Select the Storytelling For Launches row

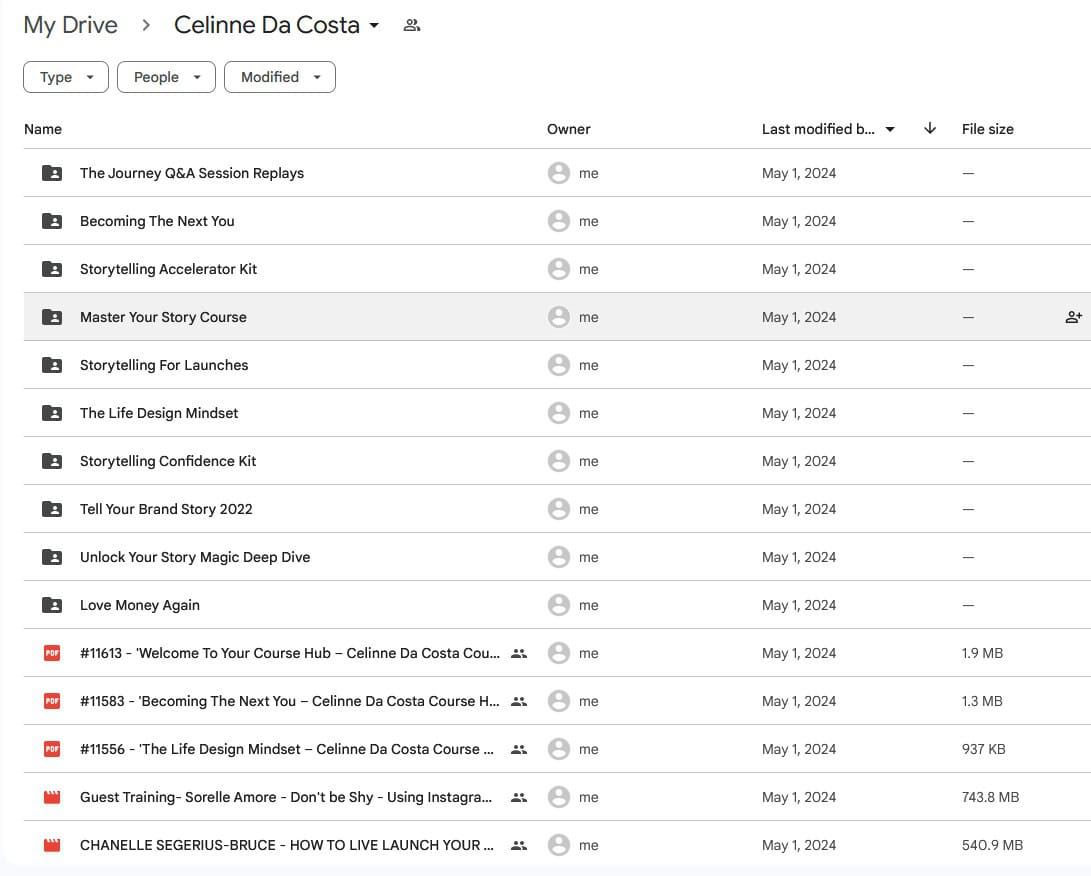tap(164, 365)
